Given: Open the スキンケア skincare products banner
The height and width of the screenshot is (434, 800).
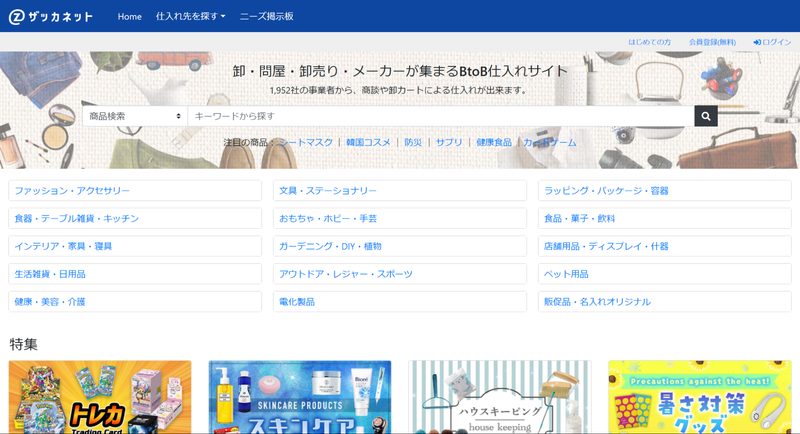Looking at the screenshot, I should click(300, 397).
